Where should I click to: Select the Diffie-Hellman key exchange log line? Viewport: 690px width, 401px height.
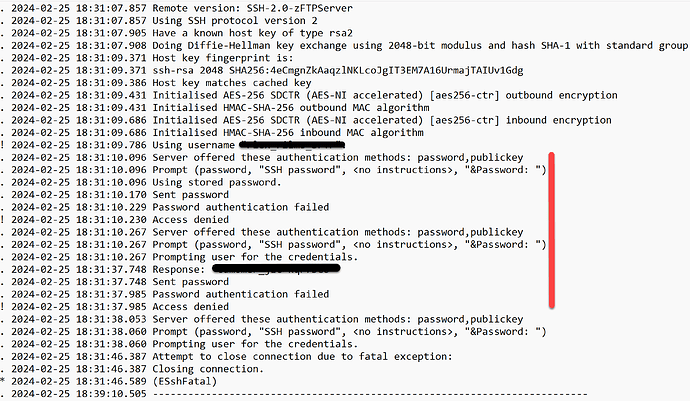(x=344, y=45)
